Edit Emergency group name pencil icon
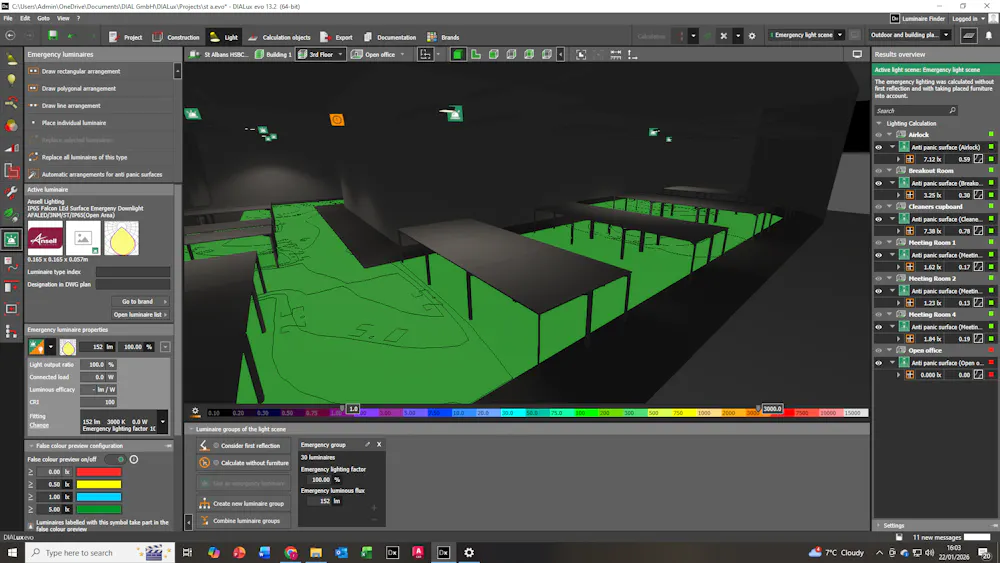This screenshot has width=1000, height=563. coord(367,444)
